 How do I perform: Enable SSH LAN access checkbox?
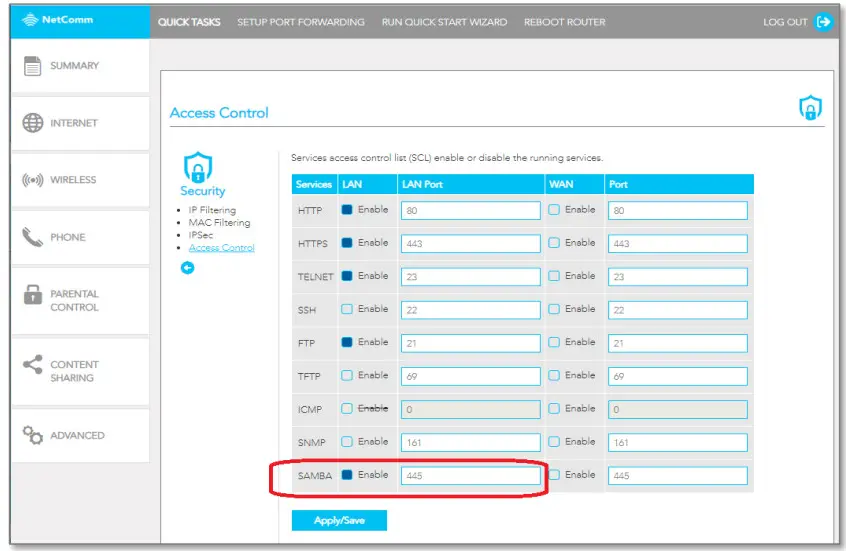click(347, 309)
